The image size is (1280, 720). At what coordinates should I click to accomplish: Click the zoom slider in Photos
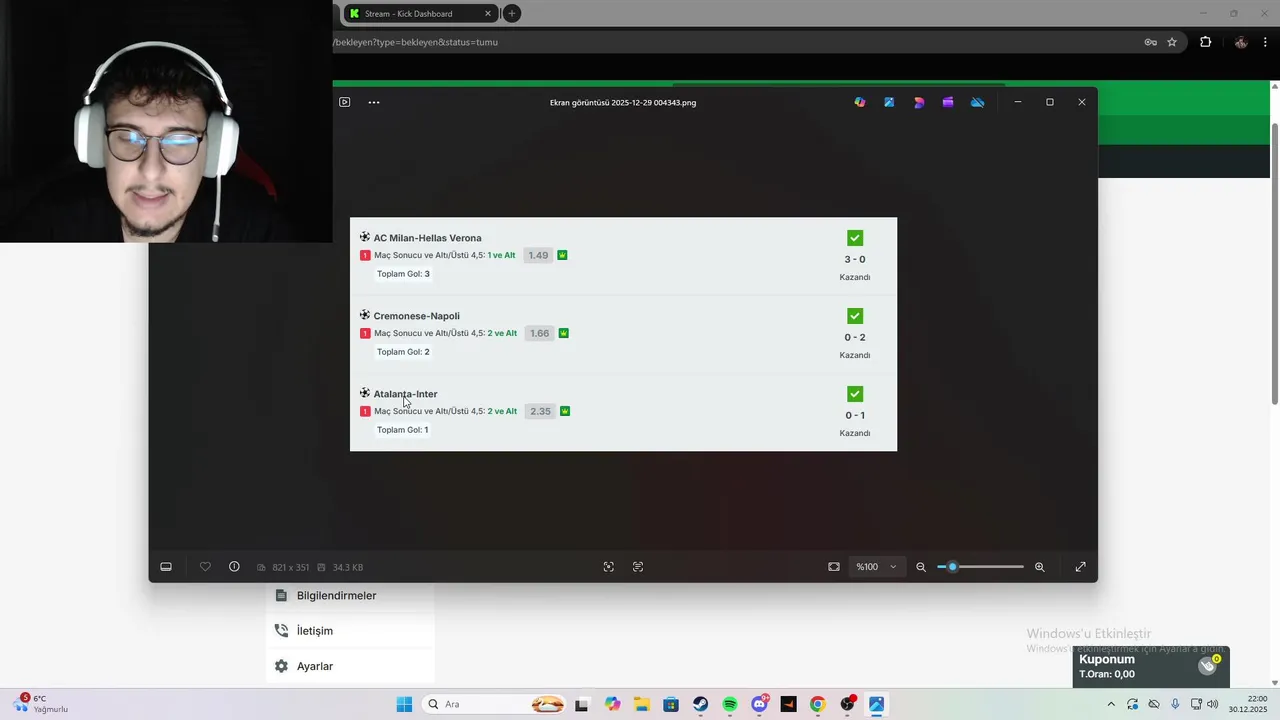(x=980, y=567)
